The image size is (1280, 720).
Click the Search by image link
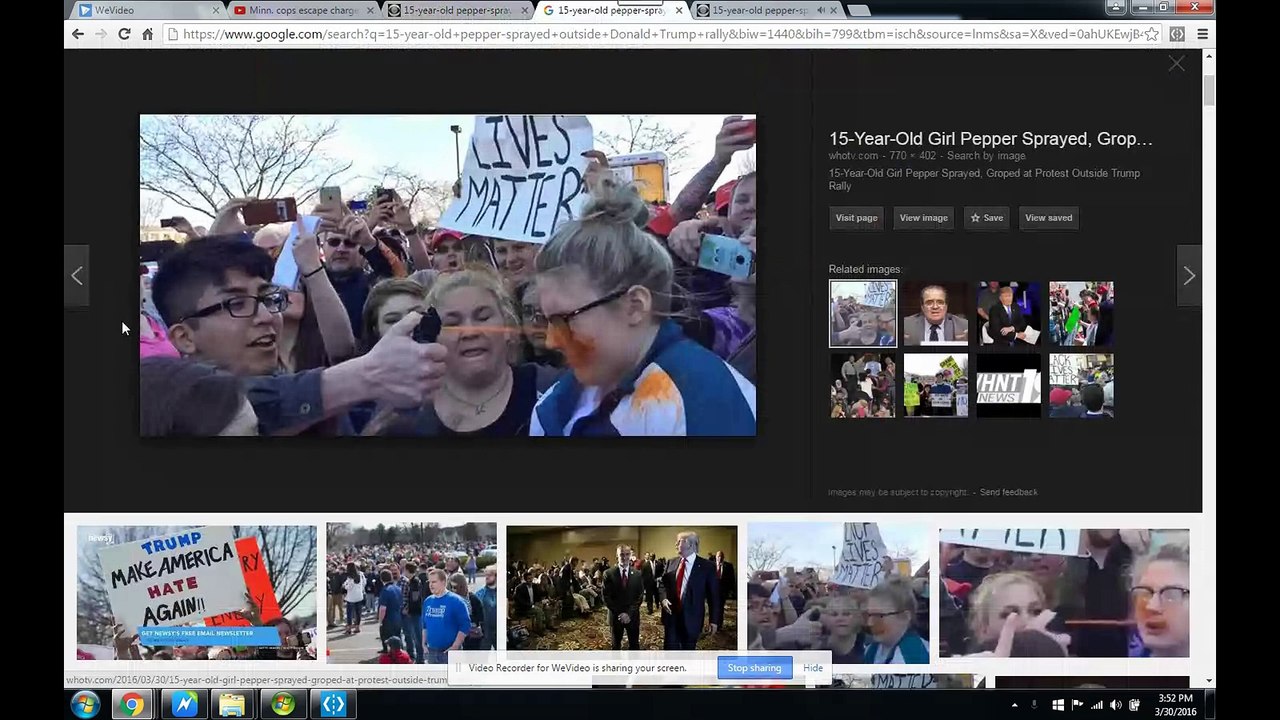[986, 156]
